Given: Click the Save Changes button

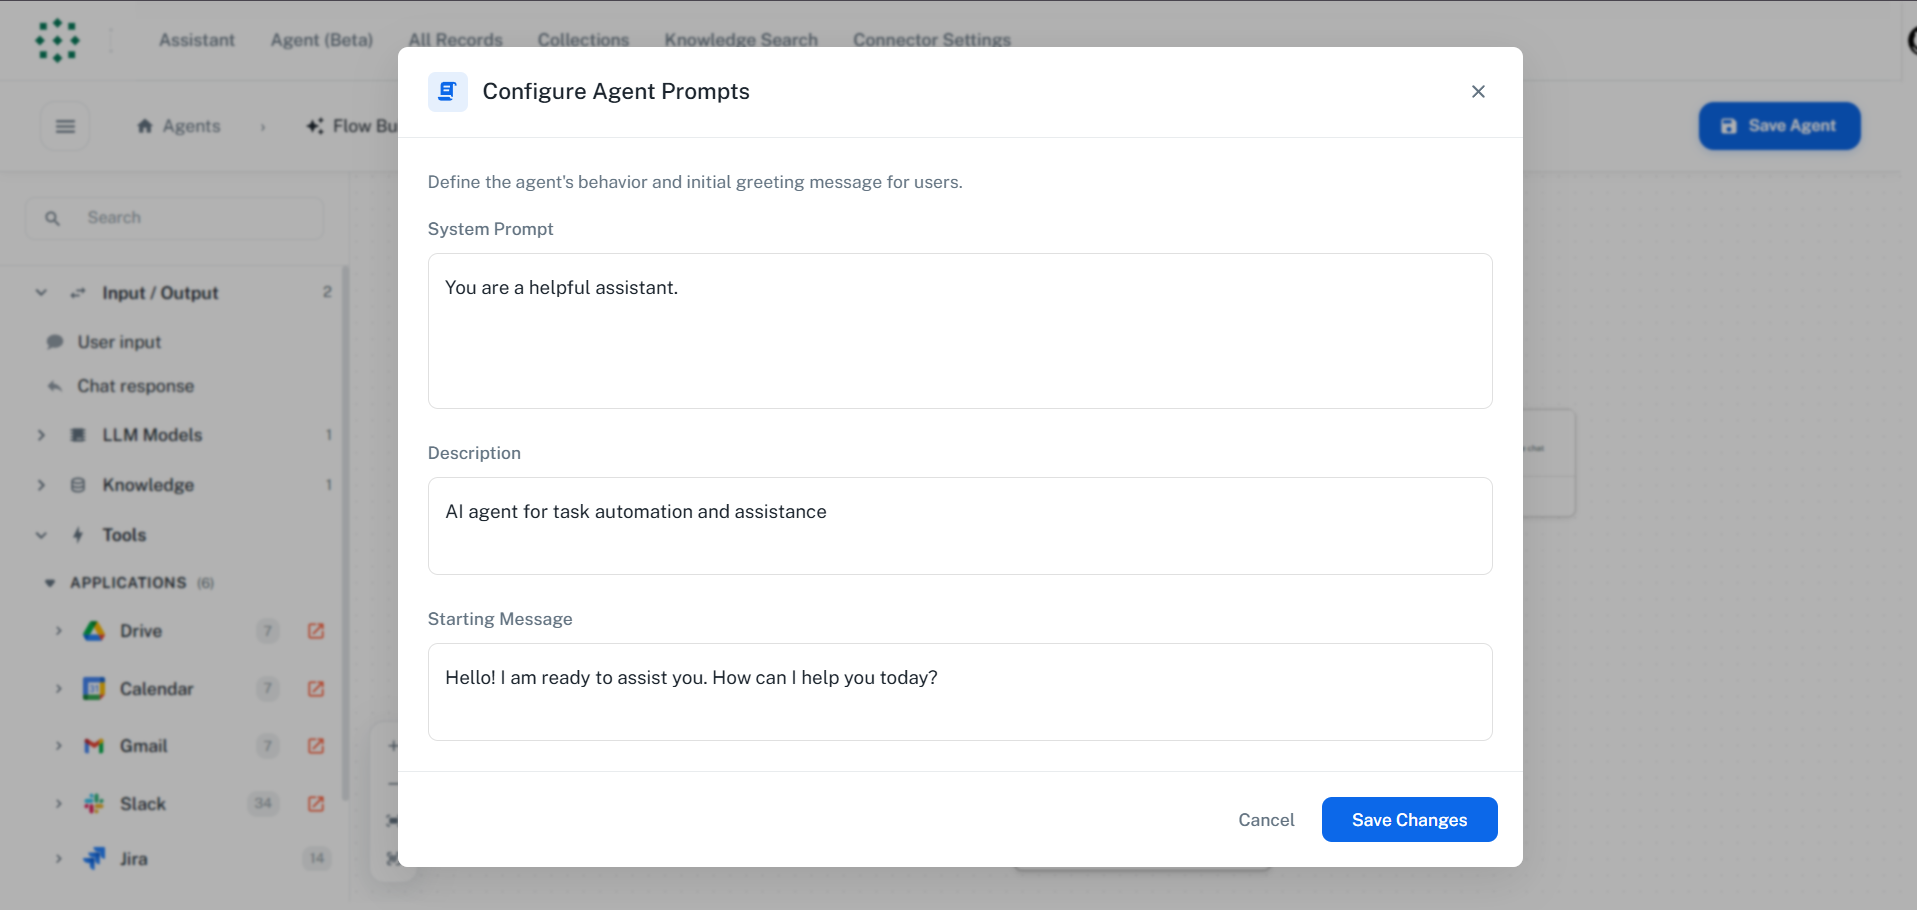Looking at the screenshot, I should point(1408,819).
